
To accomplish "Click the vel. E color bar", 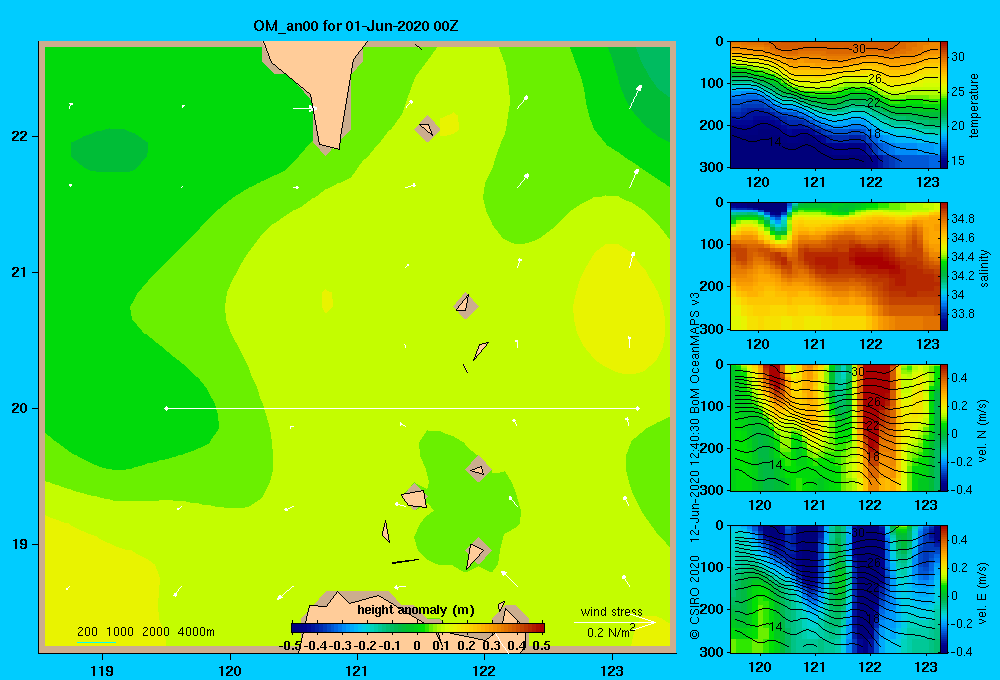I will 944,589.
